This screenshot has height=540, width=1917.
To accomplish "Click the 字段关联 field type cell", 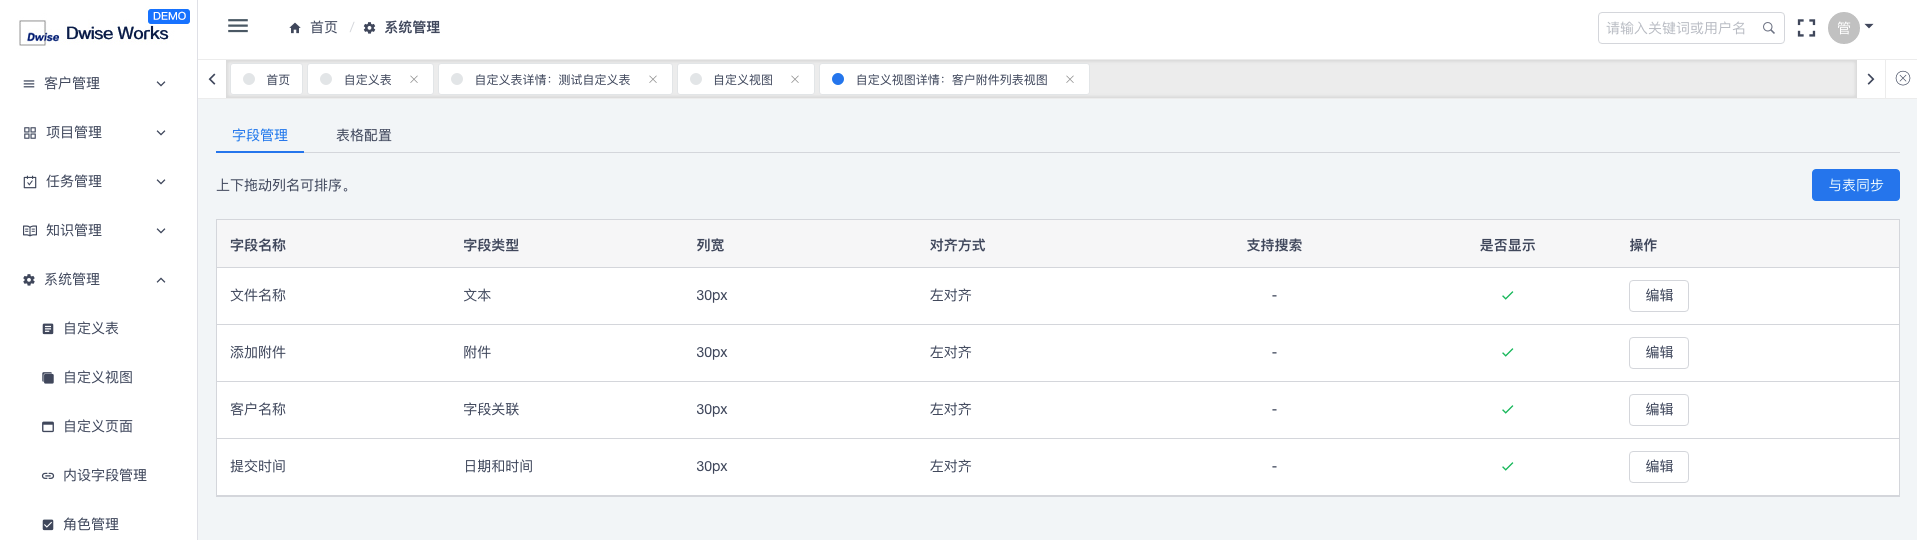I will tap(491, 410).
